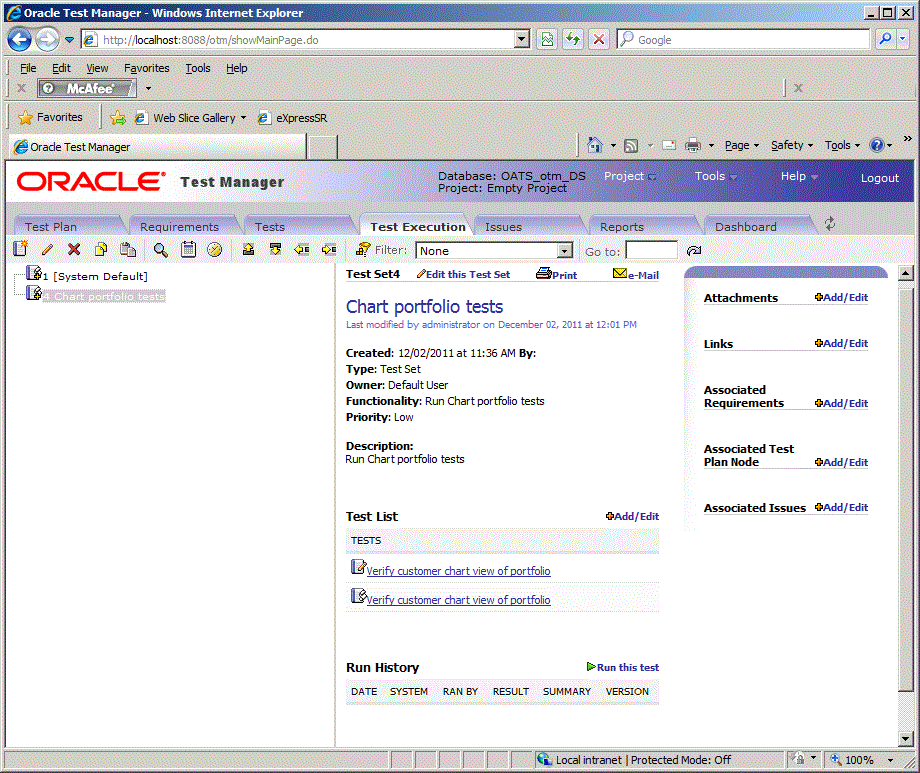
Task: Click the e-Mail link
Action: click(636, 274)
